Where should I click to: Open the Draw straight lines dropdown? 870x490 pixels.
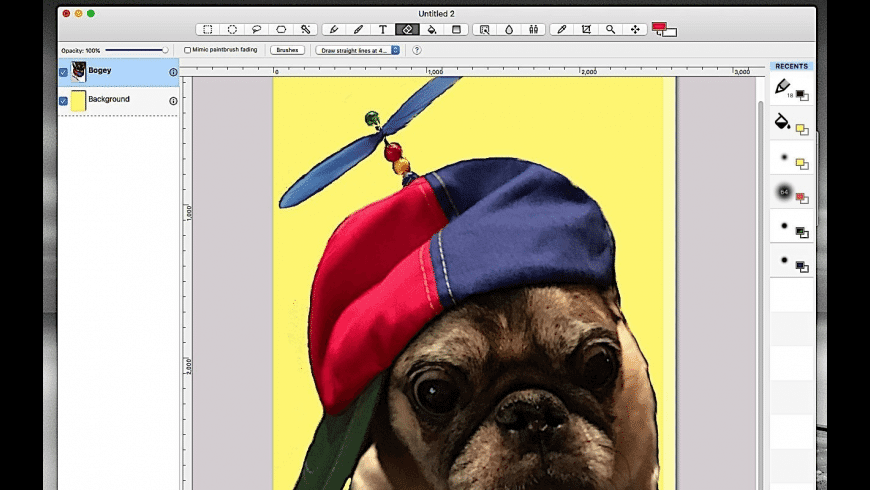coord(357,50)
